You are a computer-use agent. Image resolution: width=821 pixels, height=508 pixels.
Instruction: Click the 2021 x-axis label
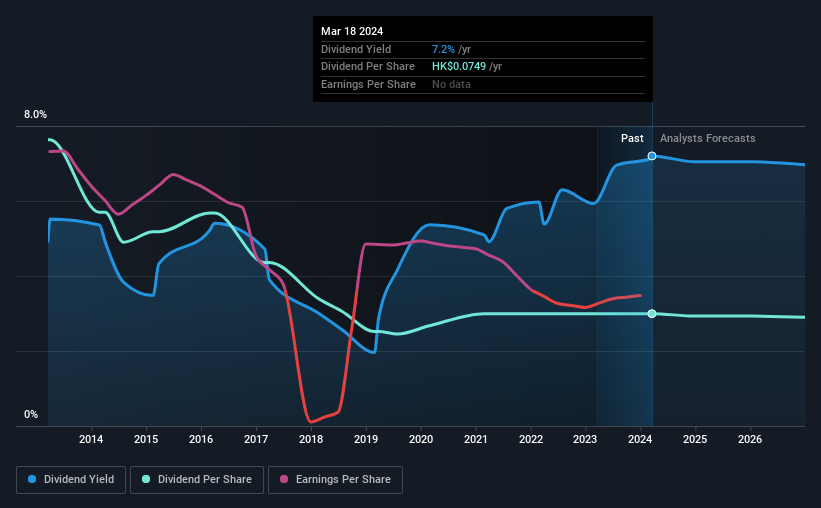[x=476, y=439]
